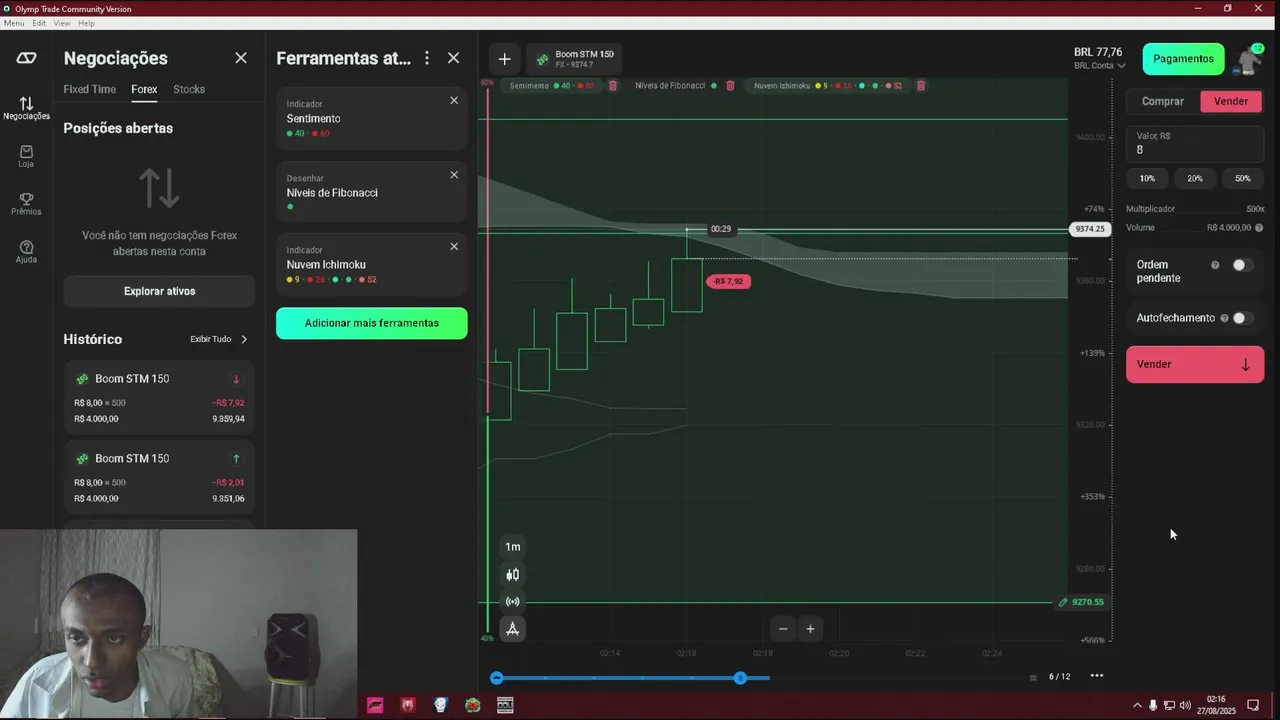Switch to the Stocks tab
This screenshot has height=720, width=1280.
click(189, 89)
